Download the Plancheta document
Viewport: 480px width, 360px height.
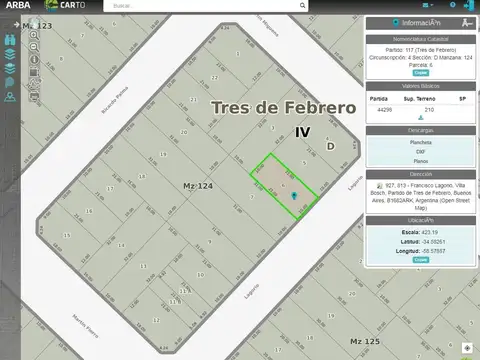[421, 142]
